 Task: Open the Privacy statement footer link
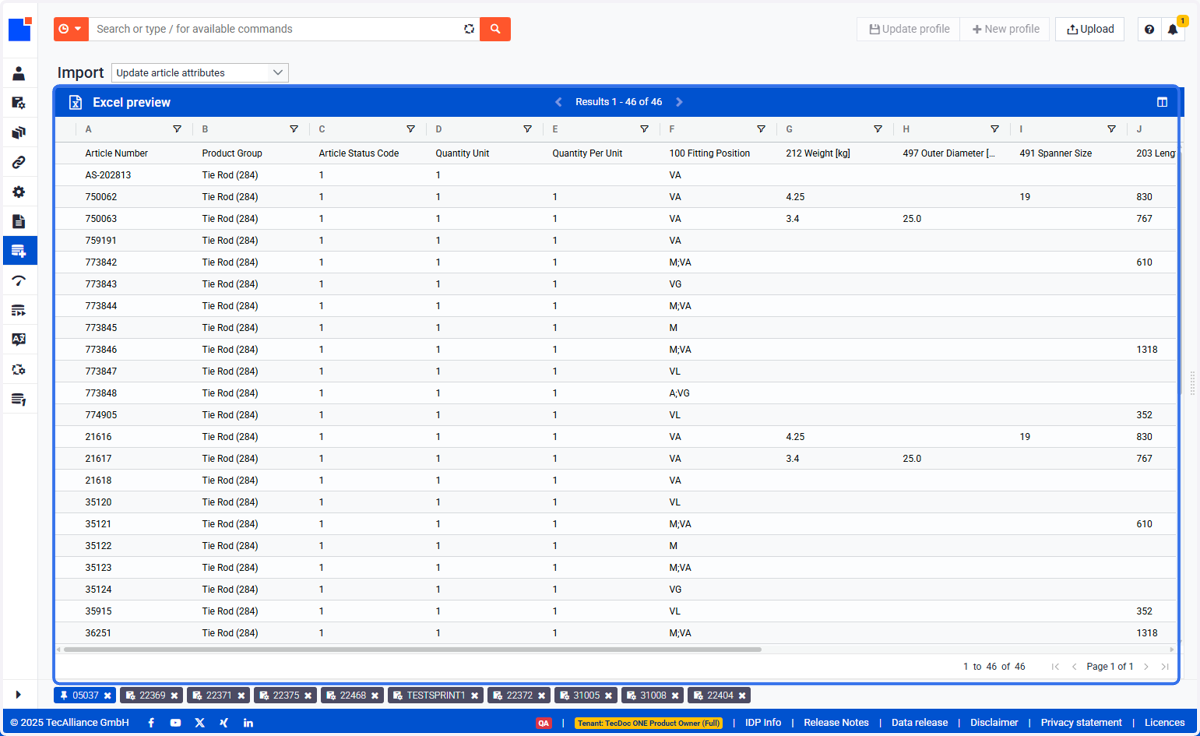pyautogui.click(x=1081, y=723)
